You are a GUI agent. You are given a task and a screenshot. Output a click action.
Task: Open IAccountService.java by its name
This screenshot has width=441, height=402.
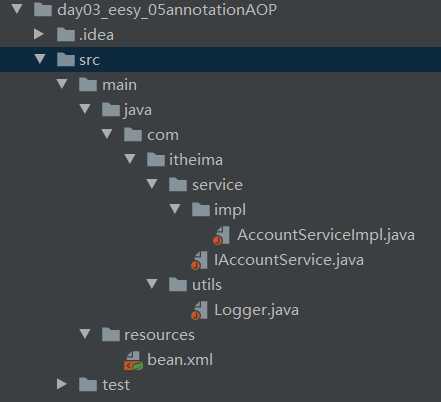[x=289, y=260]
